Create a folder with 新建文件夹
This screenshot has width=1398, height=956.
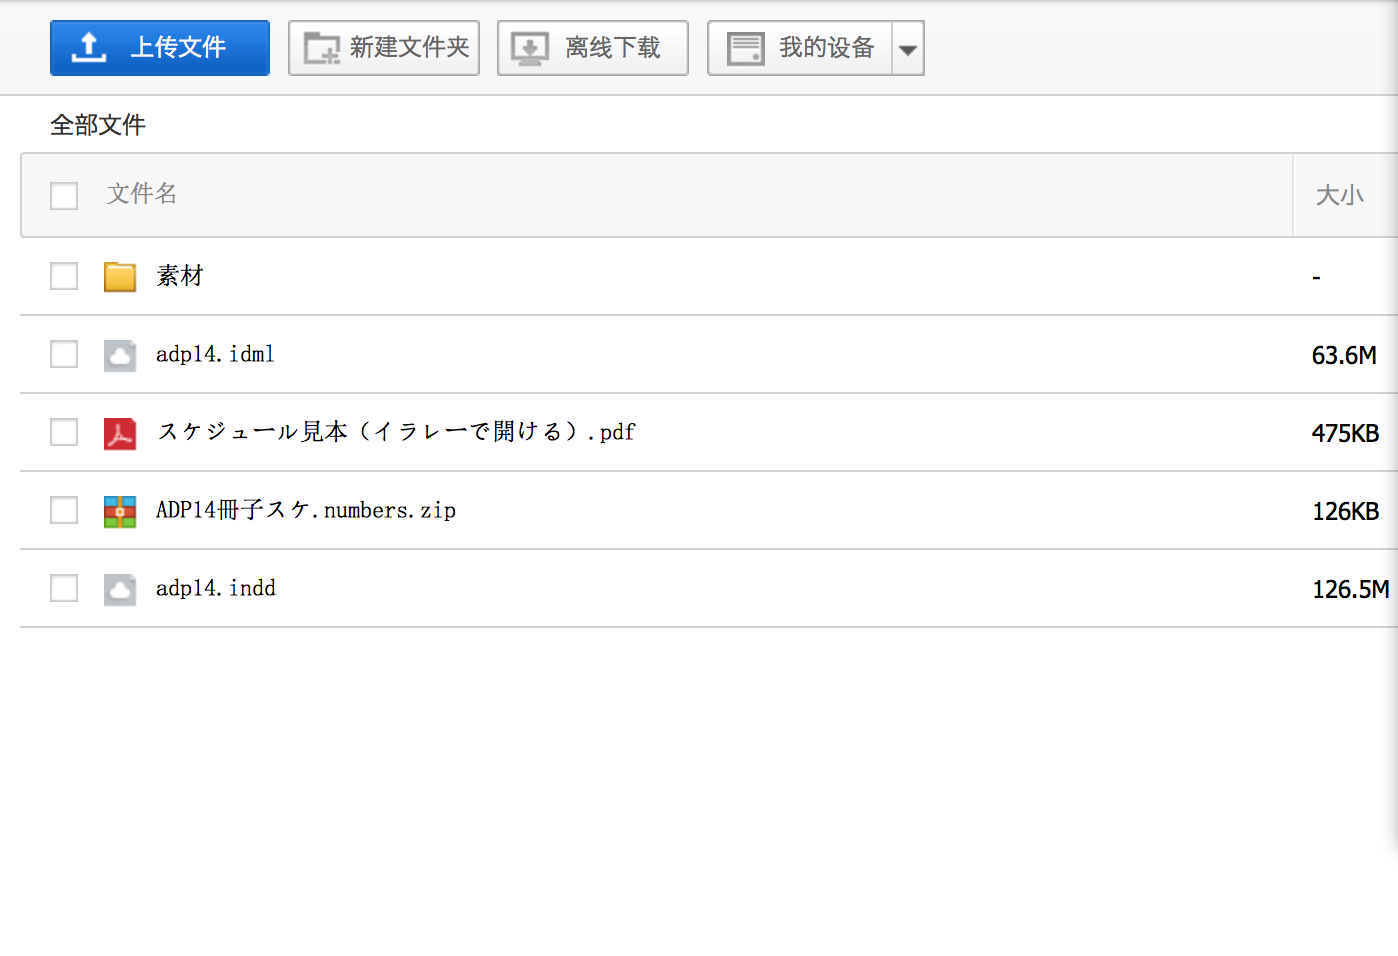(x=384, y=48)
